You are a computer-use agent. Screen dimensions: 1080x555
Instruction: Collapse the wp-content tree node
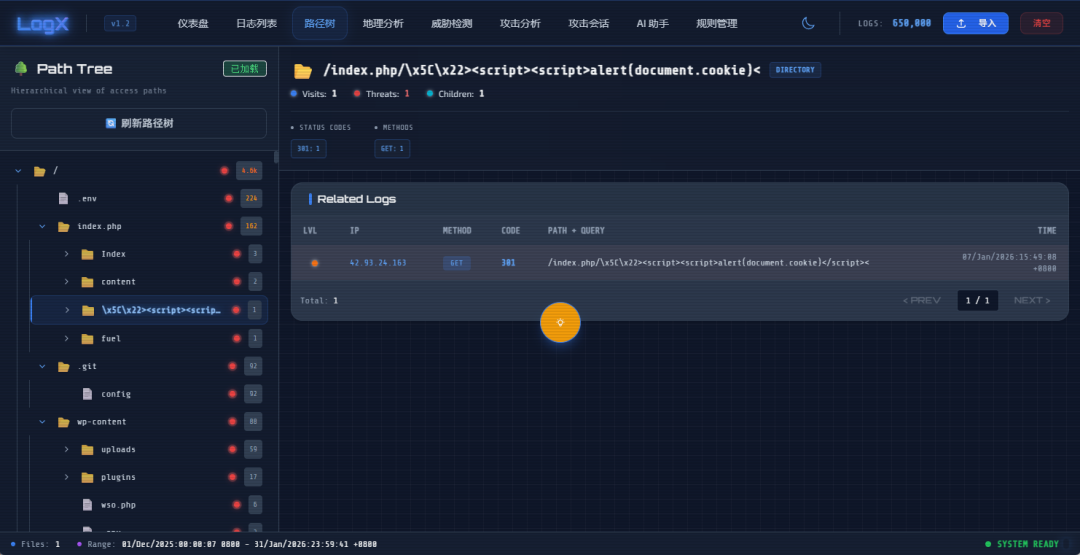pos(43,421)
